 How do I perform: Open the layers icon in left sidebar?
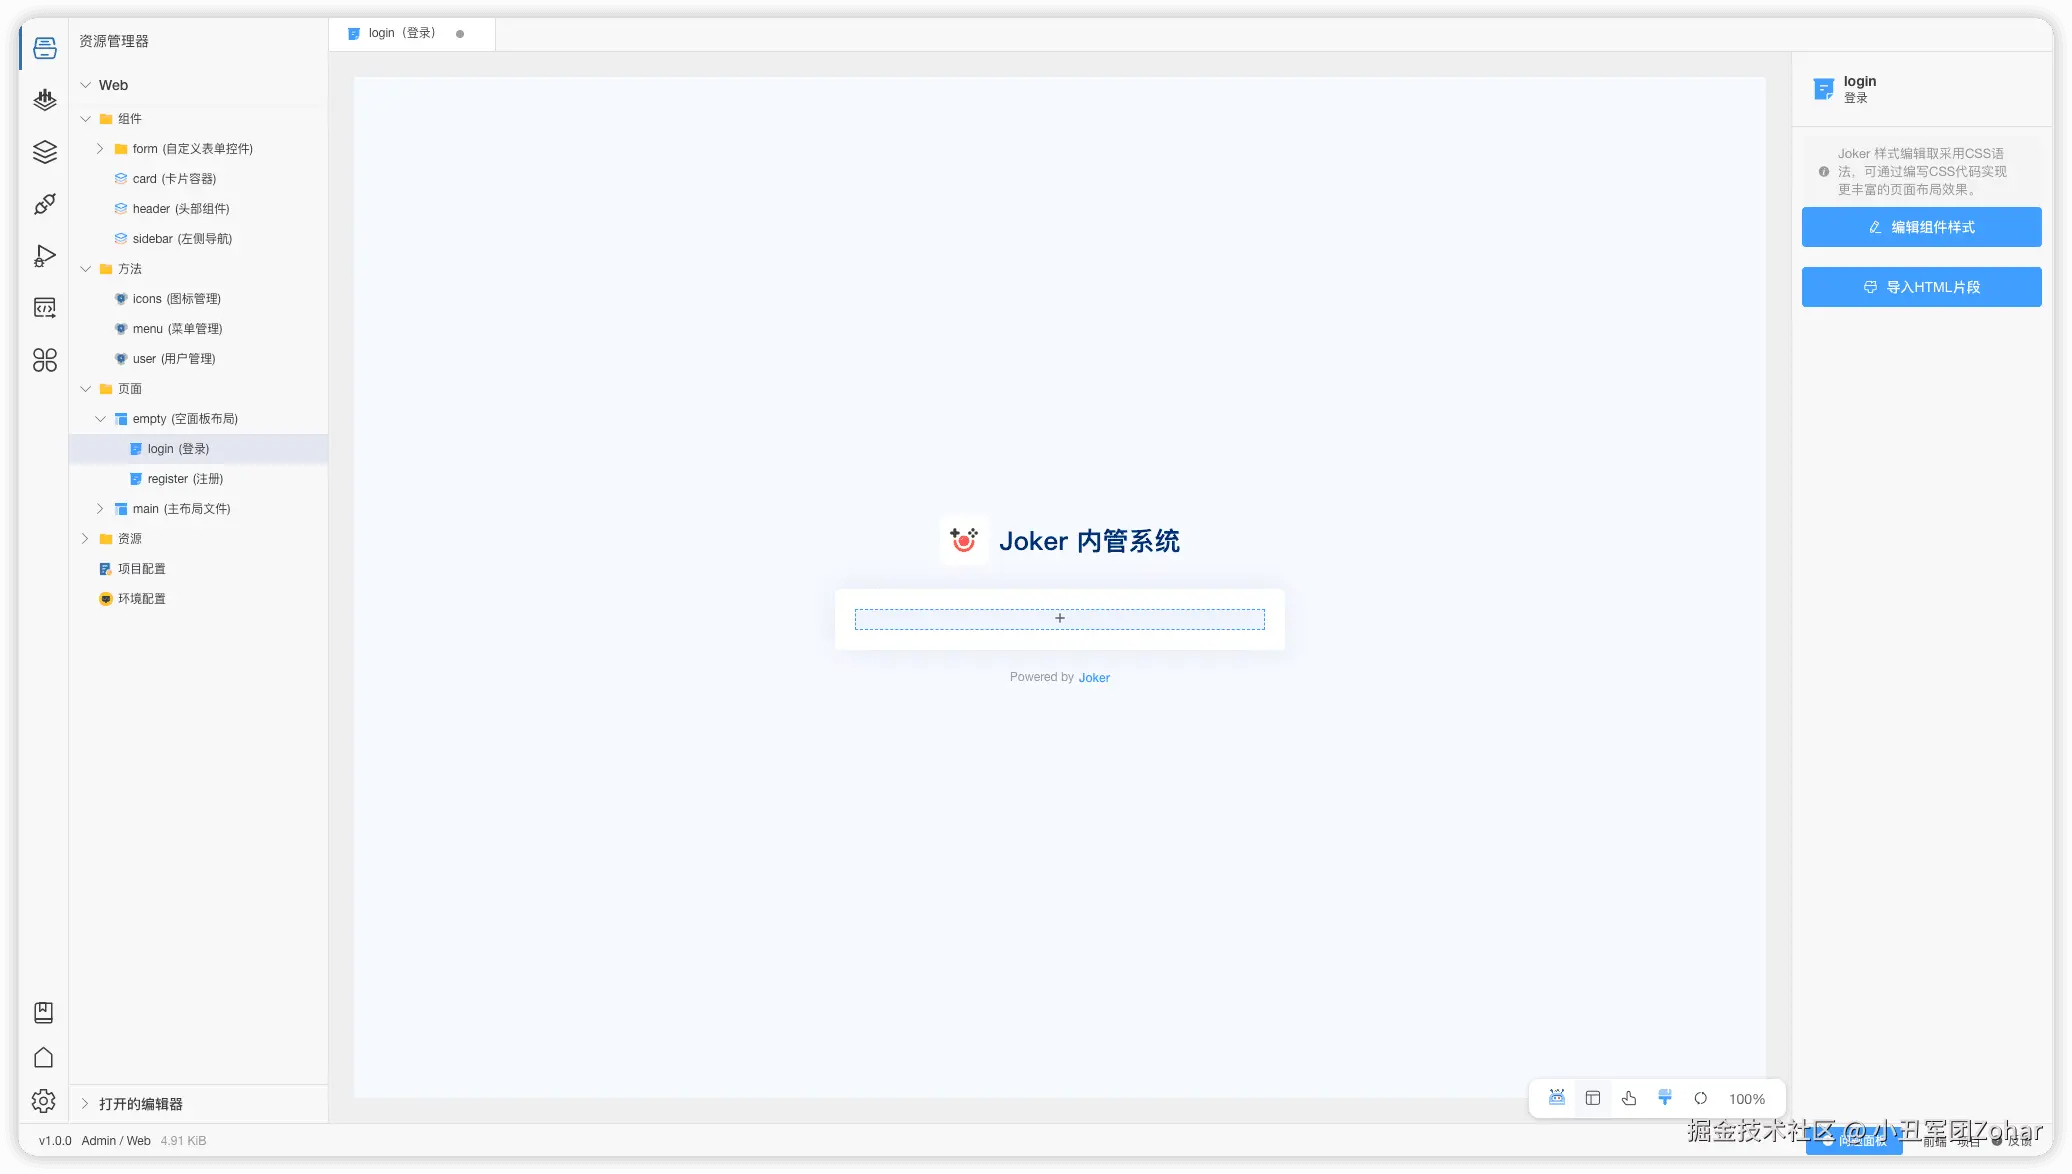[45, 152]
